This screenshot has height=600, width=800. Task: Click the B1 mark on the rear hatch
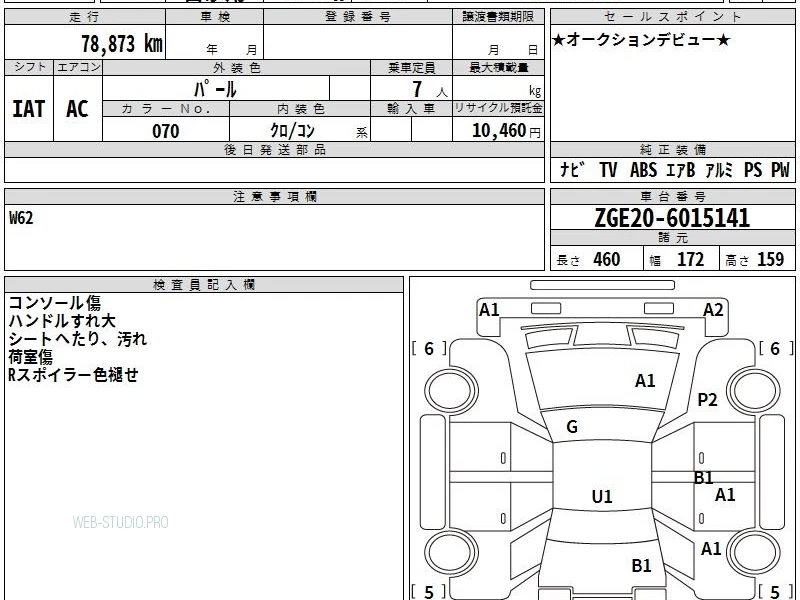pos(641,565)
